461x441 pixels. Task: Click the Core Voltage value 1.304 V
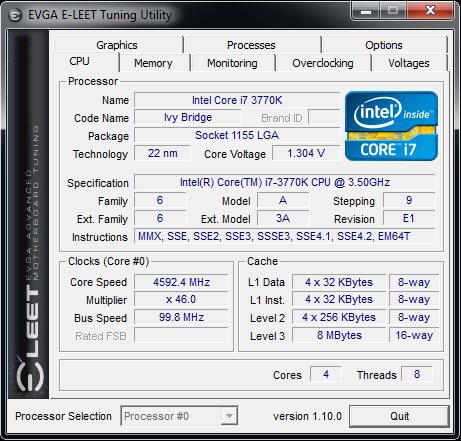click(306, 153)
